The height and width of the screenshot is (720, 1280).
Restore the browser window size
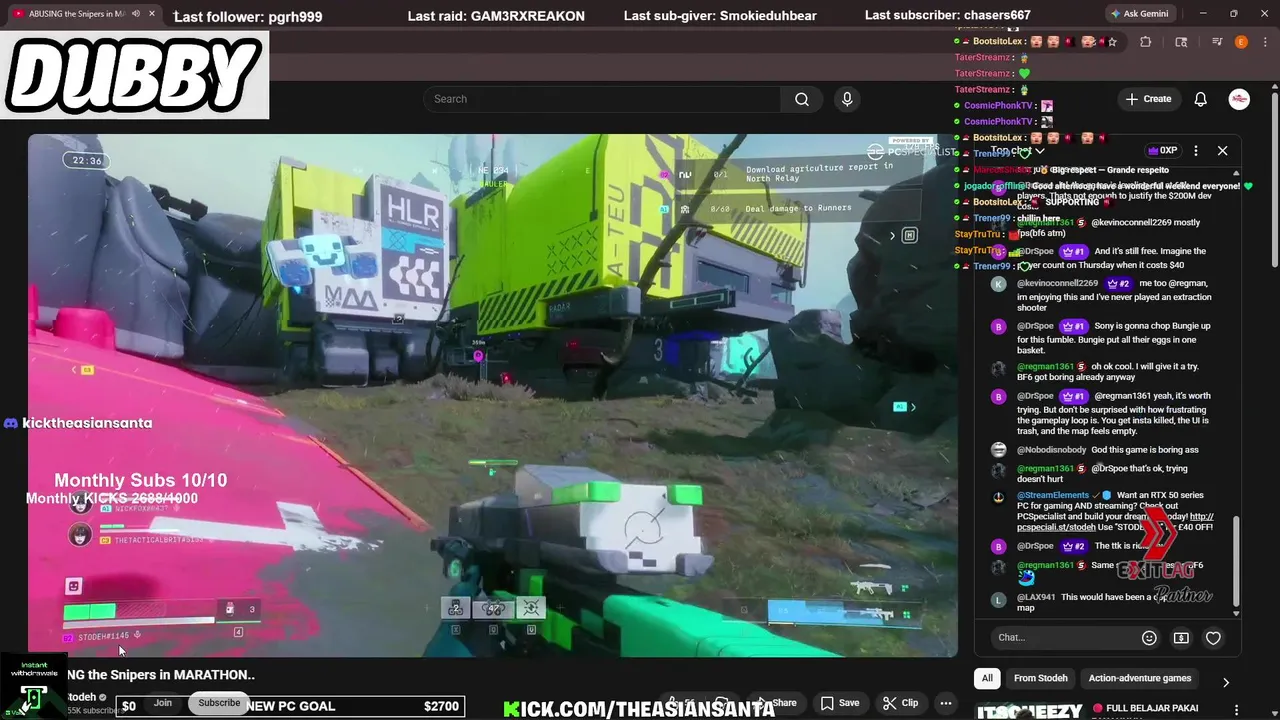(x=1233, y=14)
